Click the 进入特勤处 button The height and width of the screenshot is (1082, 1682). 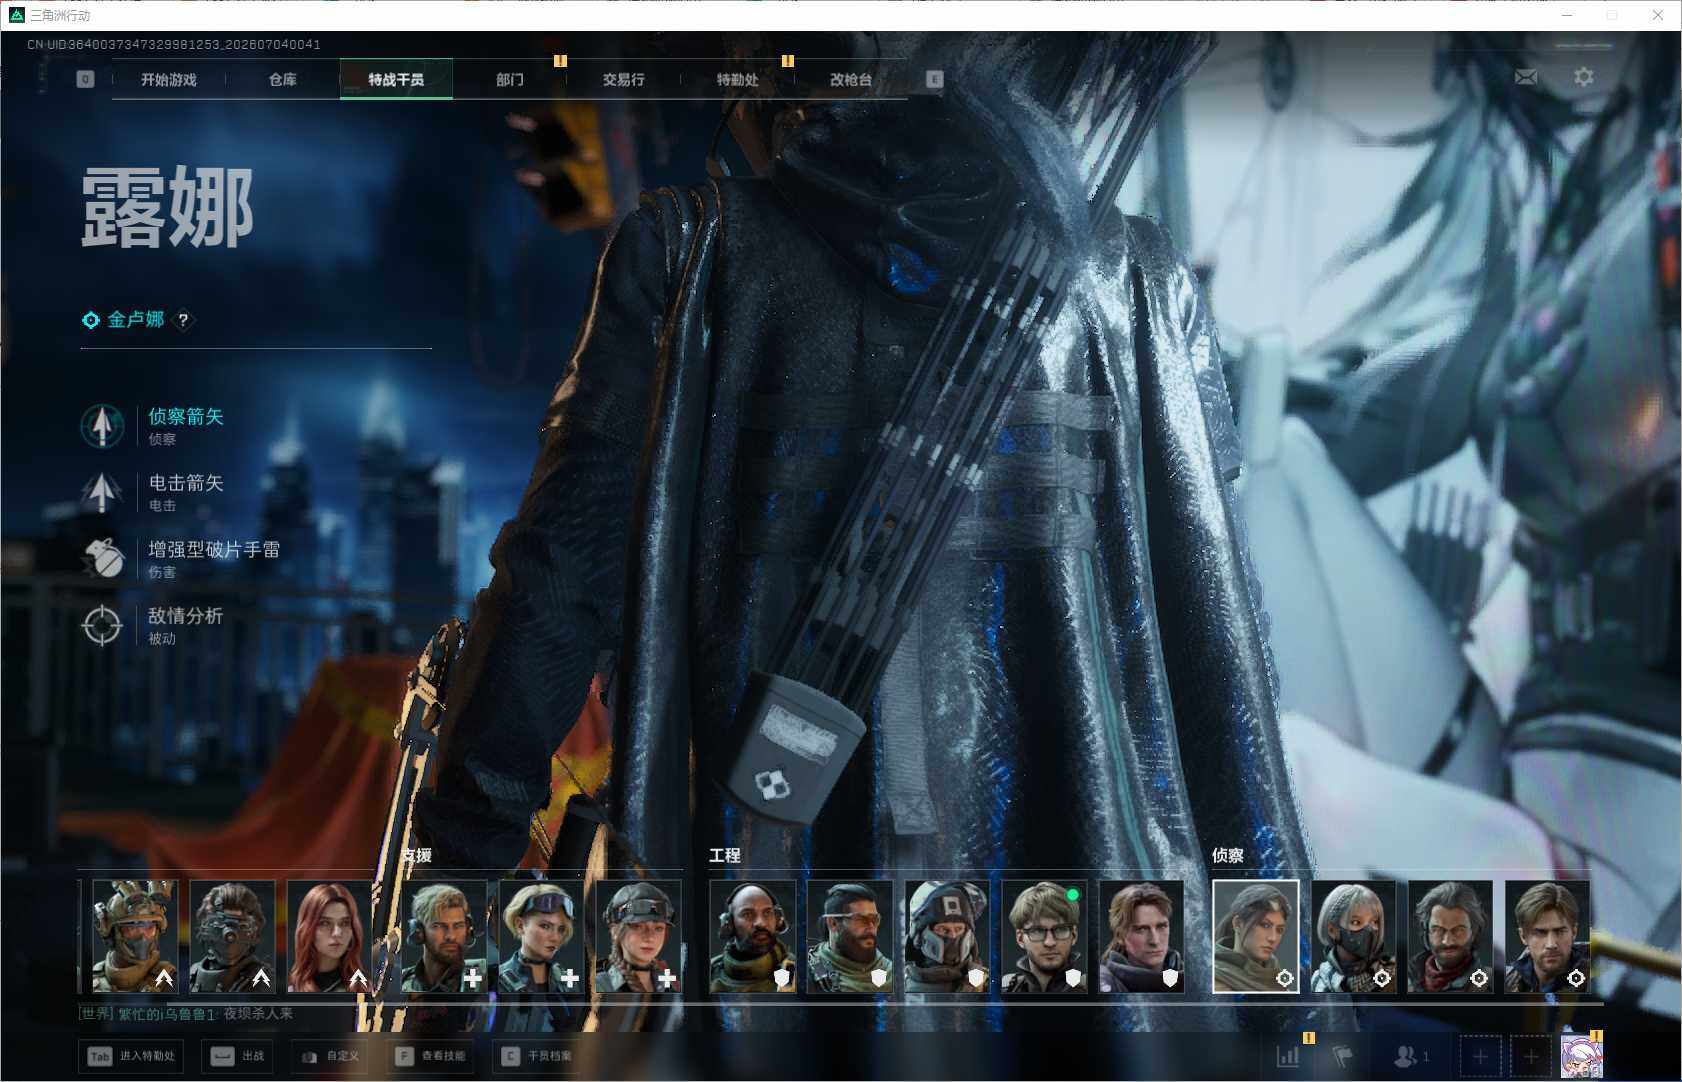click(x=132, y=1056)
